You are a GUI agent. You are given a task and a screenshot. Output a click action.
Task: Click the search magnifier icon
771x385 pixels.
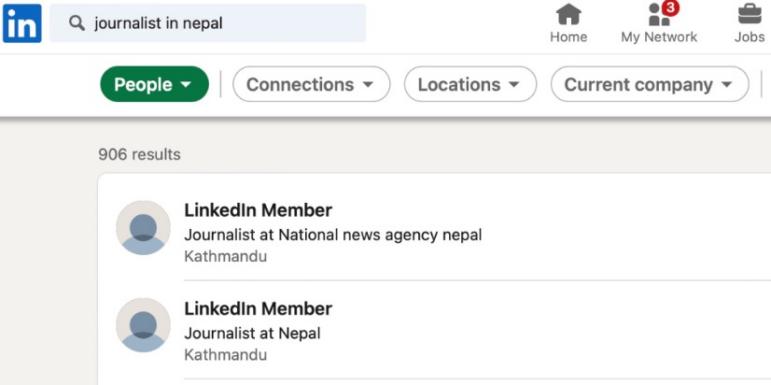[77, 23]
